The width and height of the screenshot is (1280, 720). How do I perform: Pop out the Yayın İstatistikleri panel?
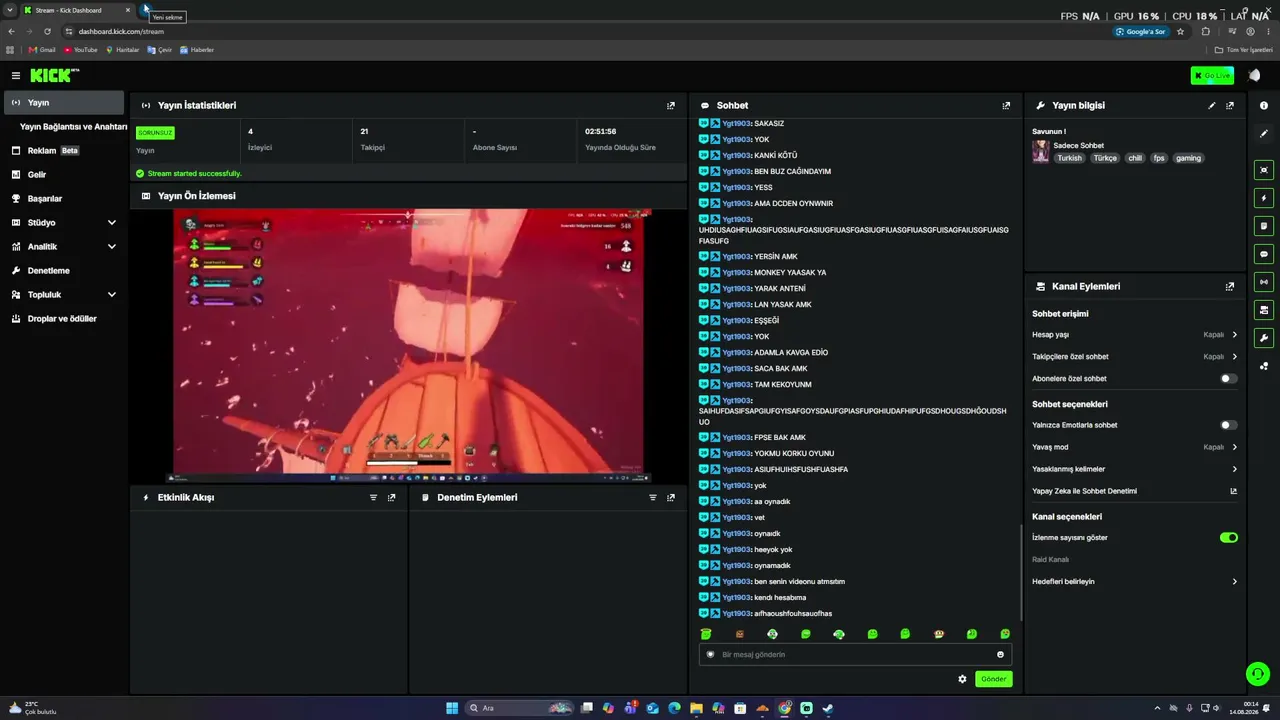pos(671,105)
